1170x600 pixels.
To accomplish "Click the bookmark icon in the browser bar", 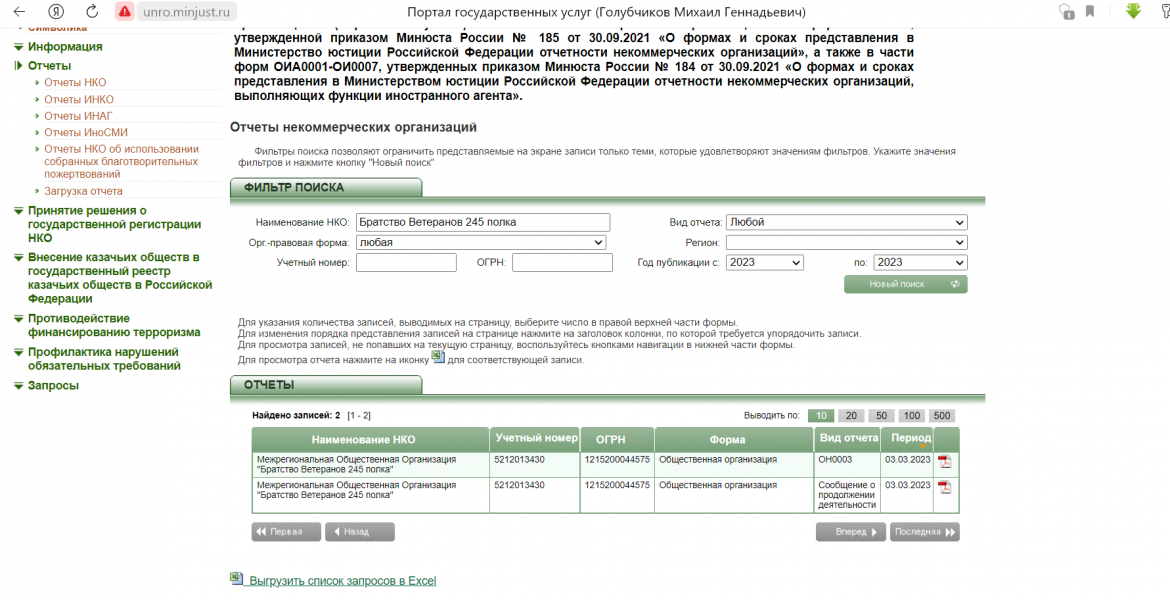I will point(1089,11).
